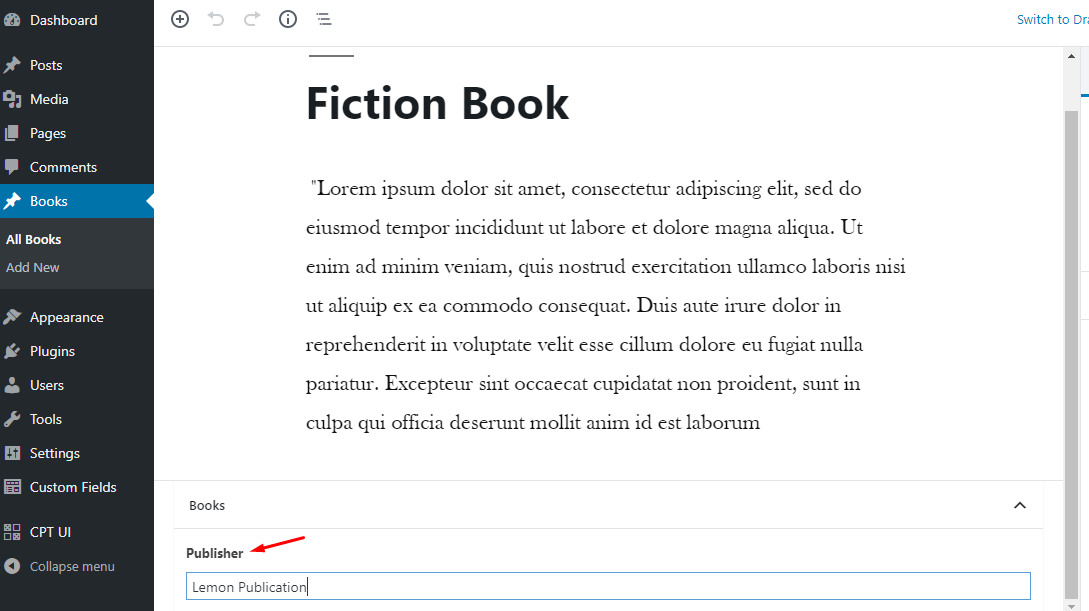
Task: Click the editor vertical scrollbar thumb
Action: click(x=1072, y=354)
